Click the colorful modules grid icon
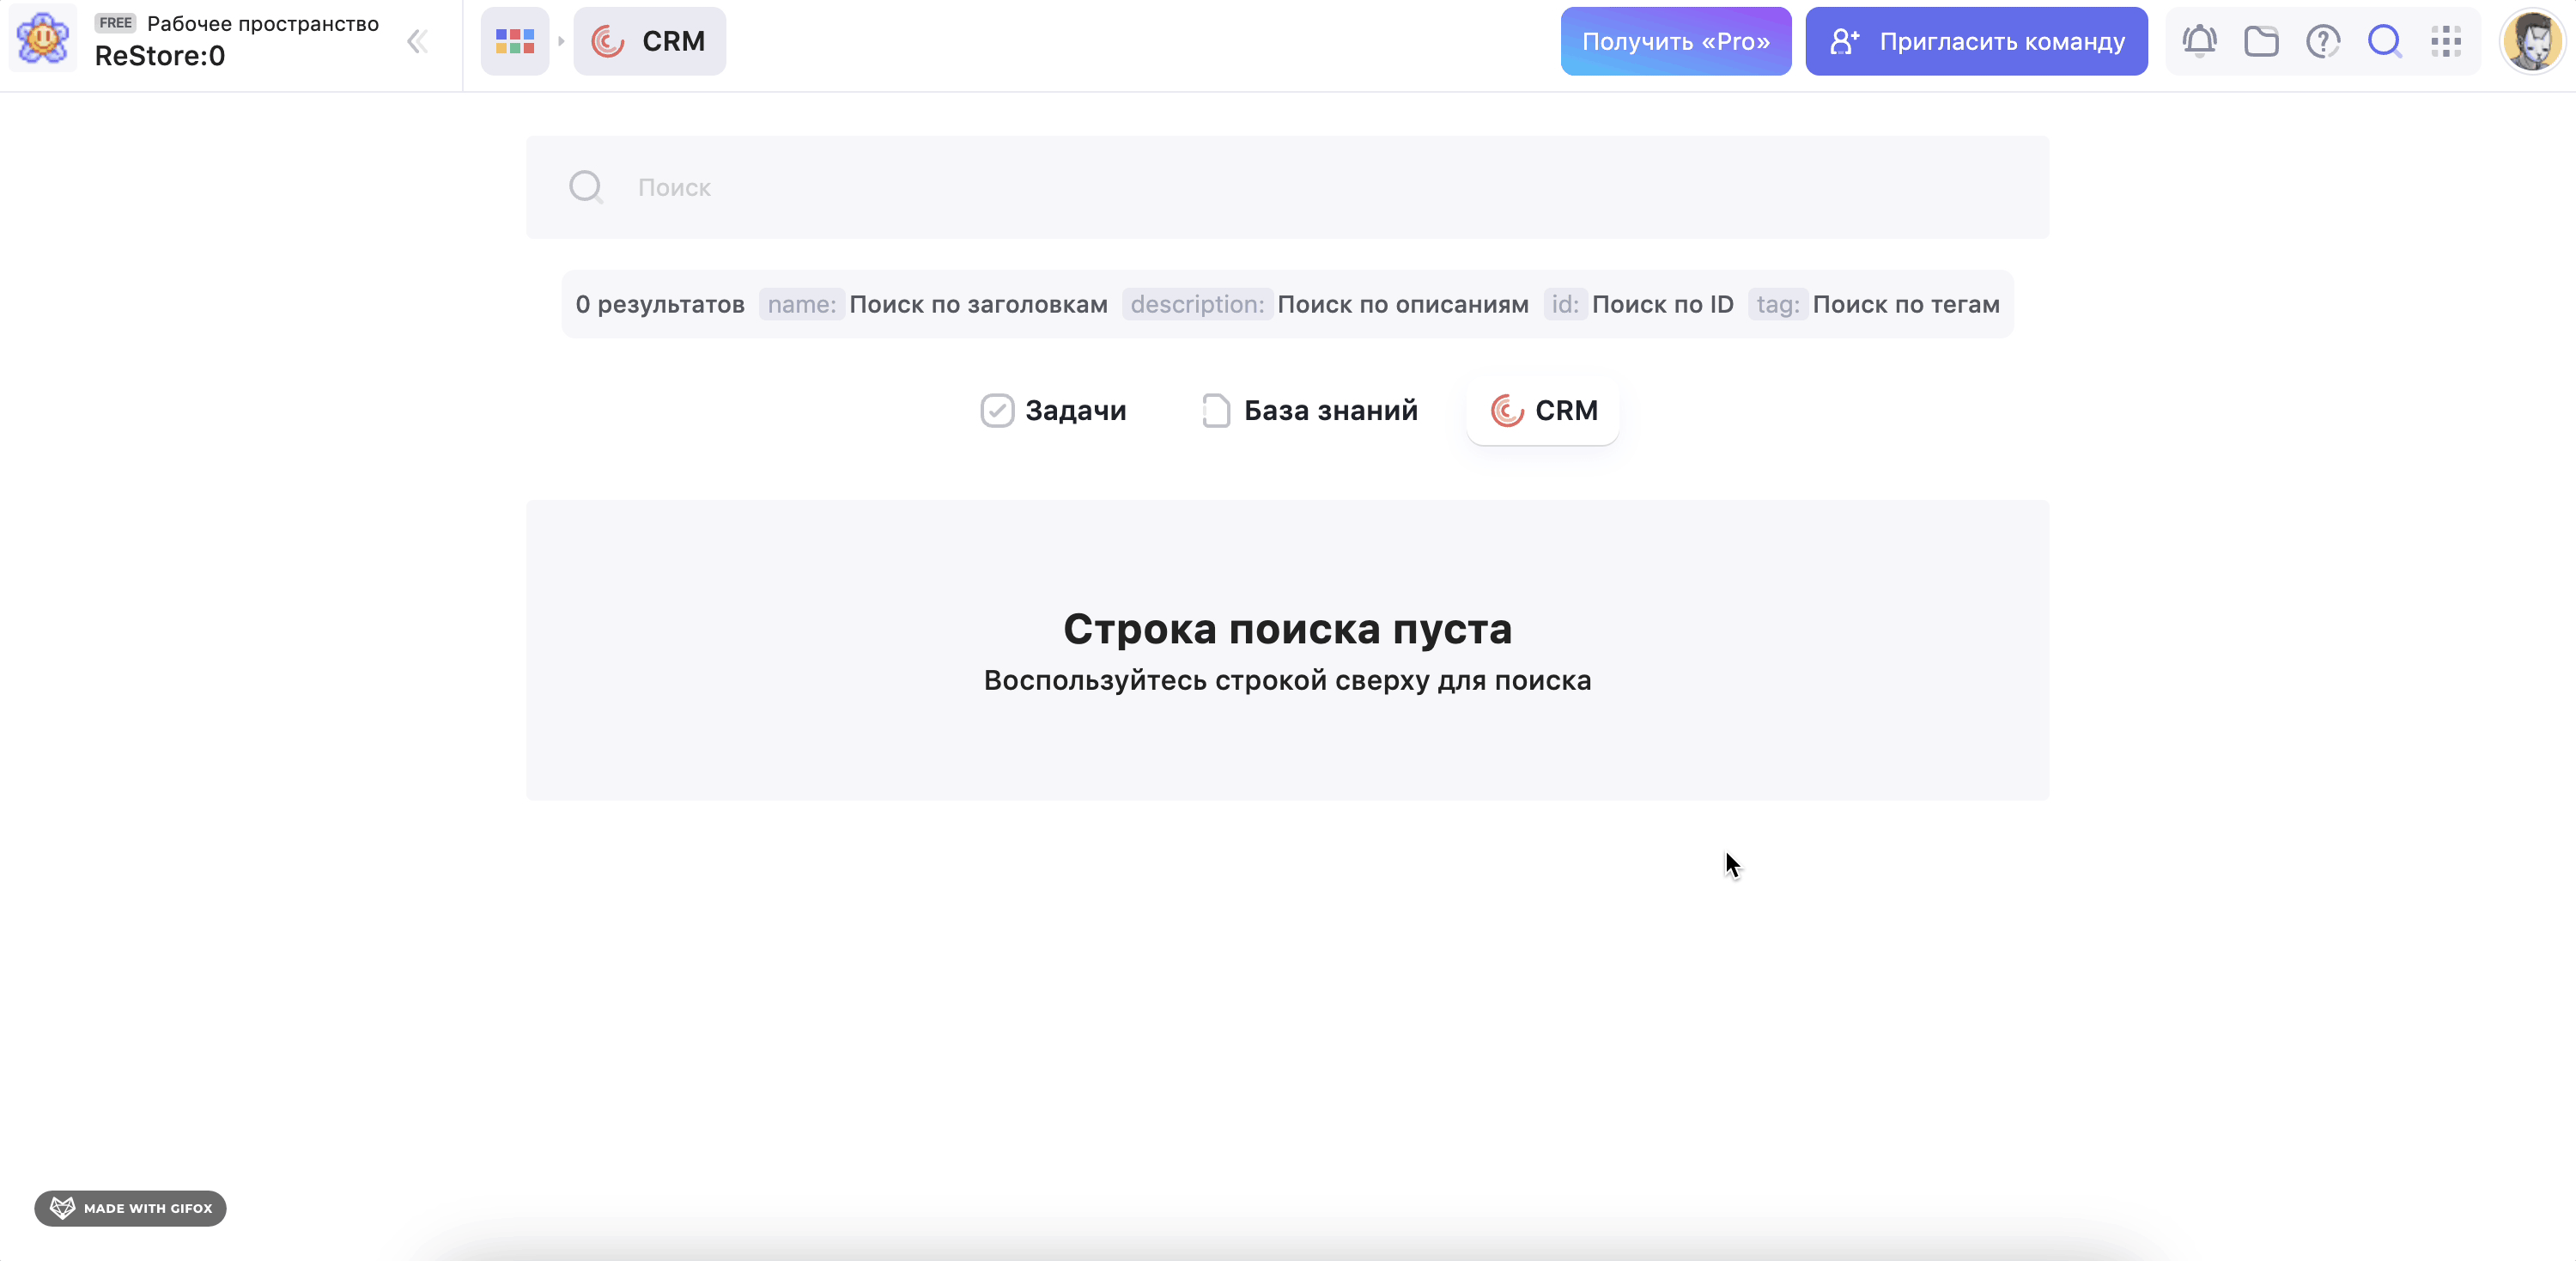The height and width of the screenshot is (1261, 2576). coord(515,41)
